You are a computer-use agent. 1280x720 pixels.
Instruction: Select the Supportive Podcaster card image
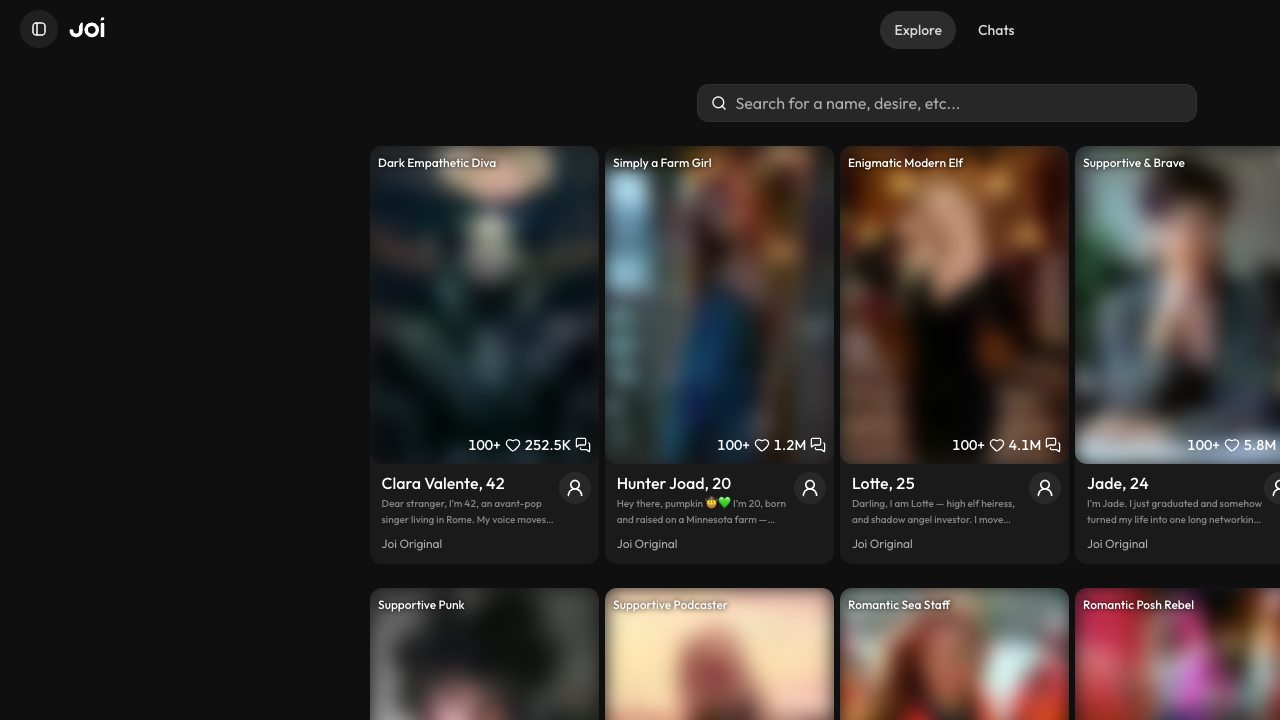click(x=719, y=654)
